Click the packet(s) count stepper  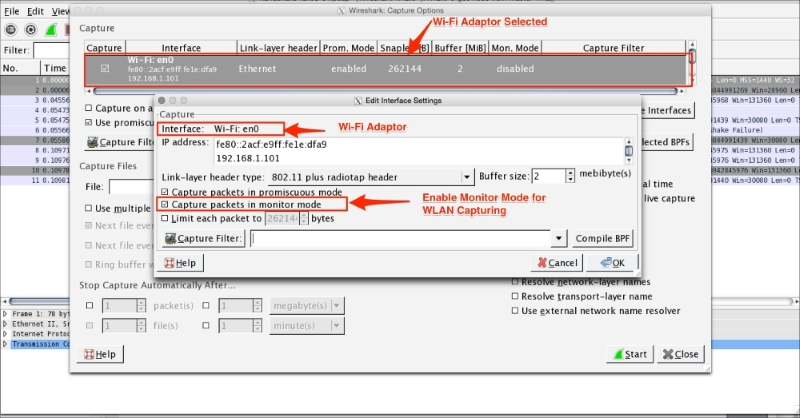pyautogui.click(x=141, y=306)
